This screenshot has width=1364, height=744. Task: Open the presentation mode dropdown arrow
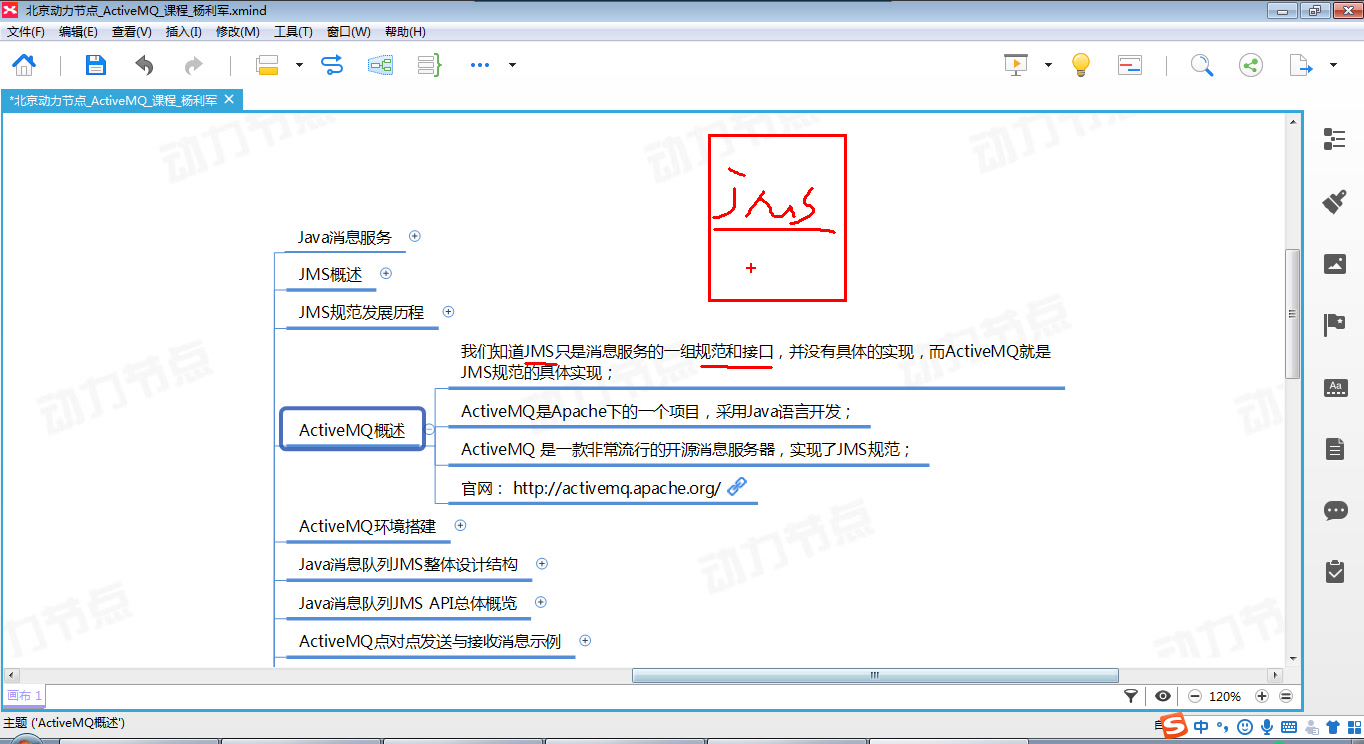click(1048, 65)
